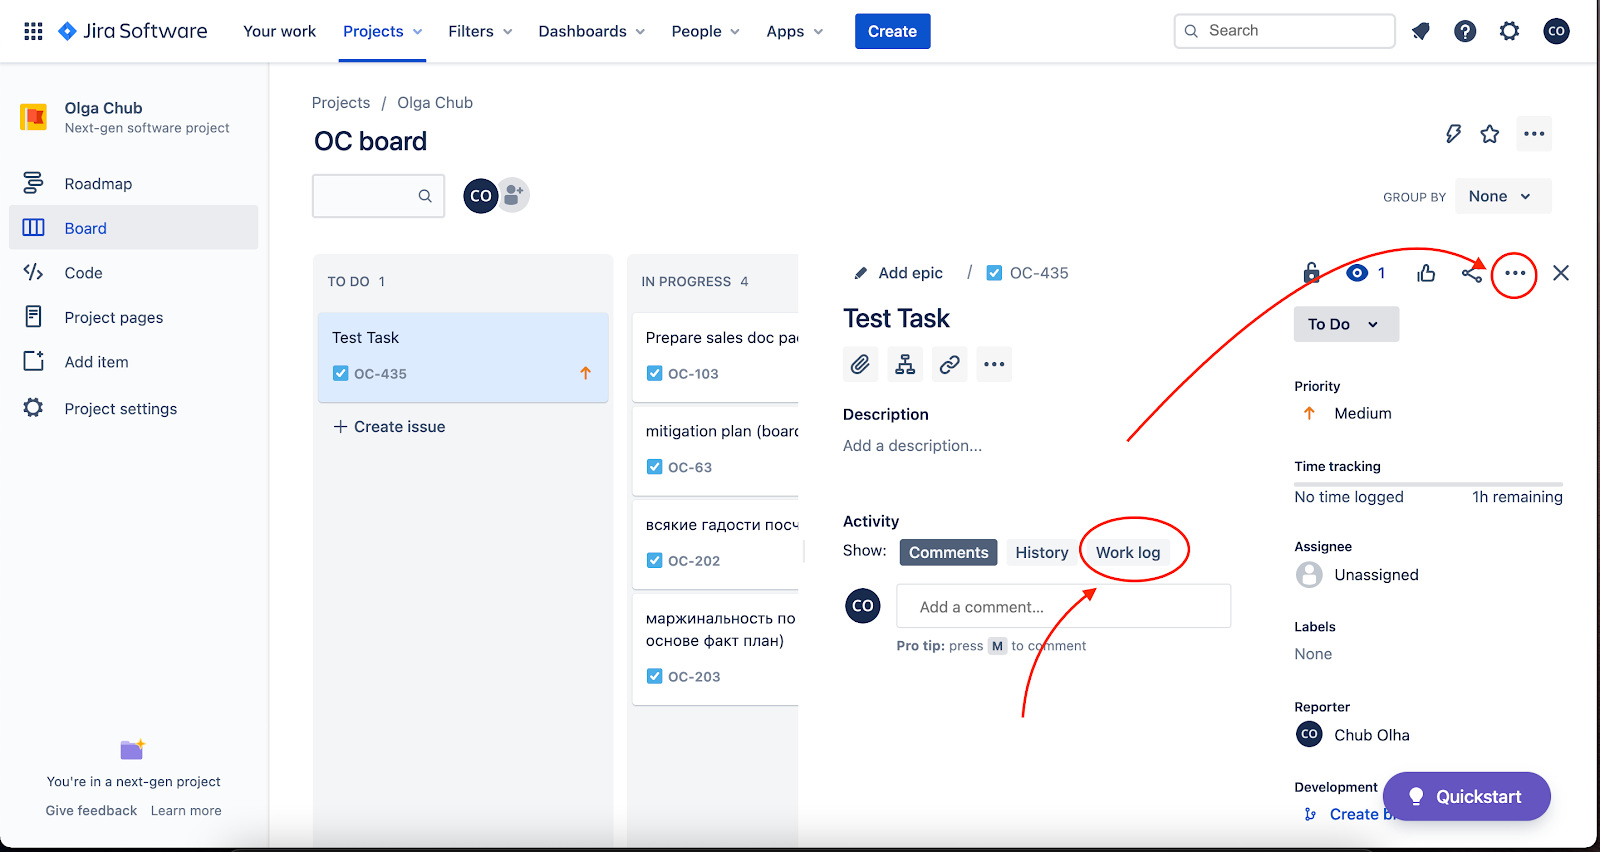
Task: Open the app switcher grid icon
Action: (33, 31)
